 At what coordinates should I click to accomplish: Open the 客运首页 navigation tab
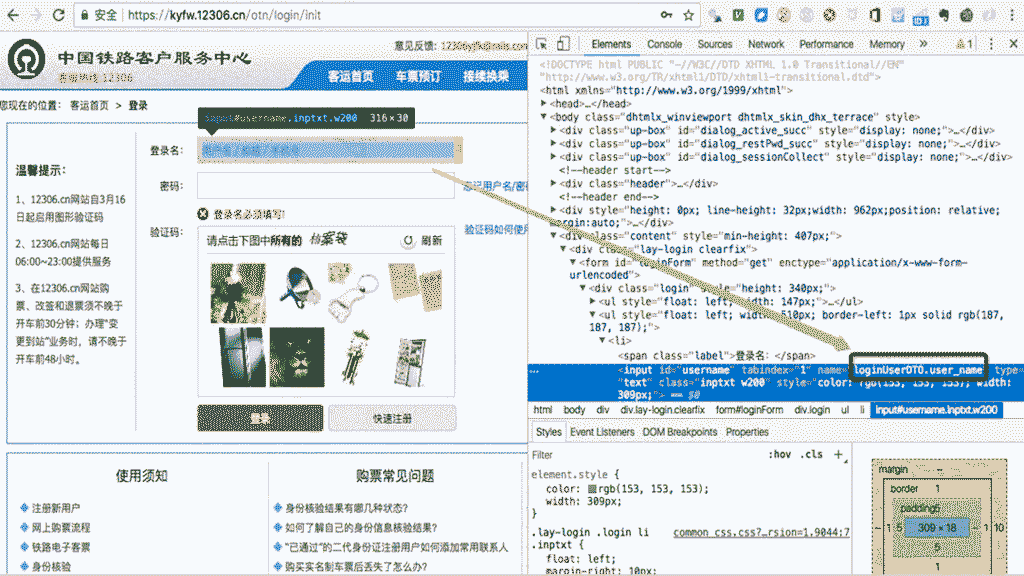pyautogui.click(x=351, y=76)
